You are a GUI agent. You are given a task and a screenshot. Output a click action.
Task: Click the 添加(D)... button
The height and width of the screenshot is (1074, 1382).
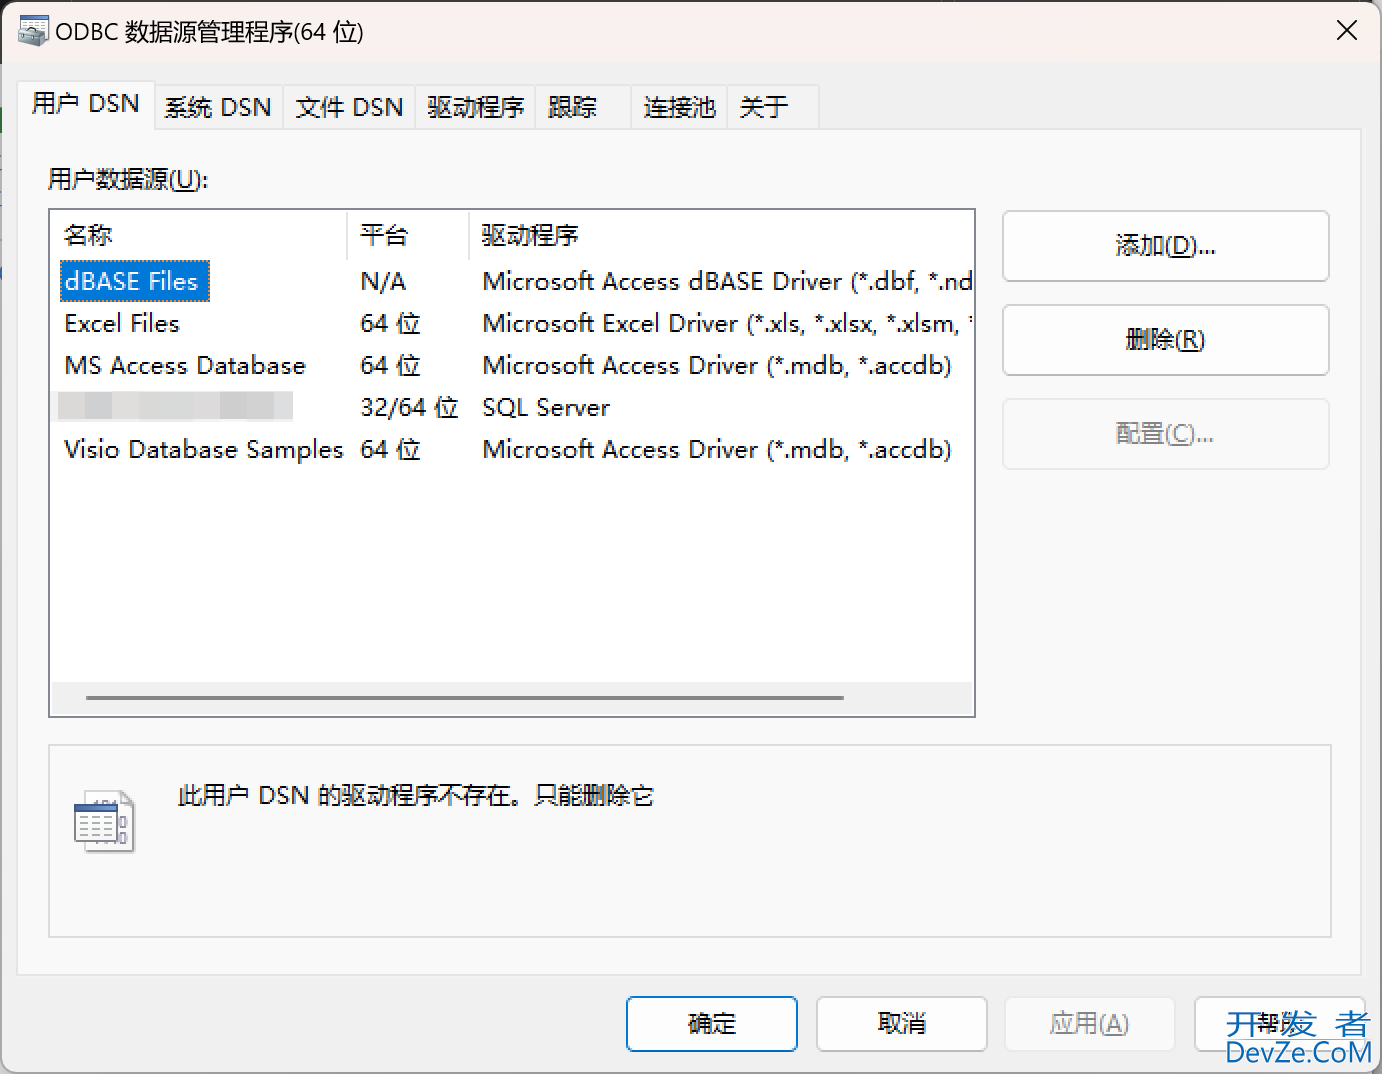(x=1165, y=246)
